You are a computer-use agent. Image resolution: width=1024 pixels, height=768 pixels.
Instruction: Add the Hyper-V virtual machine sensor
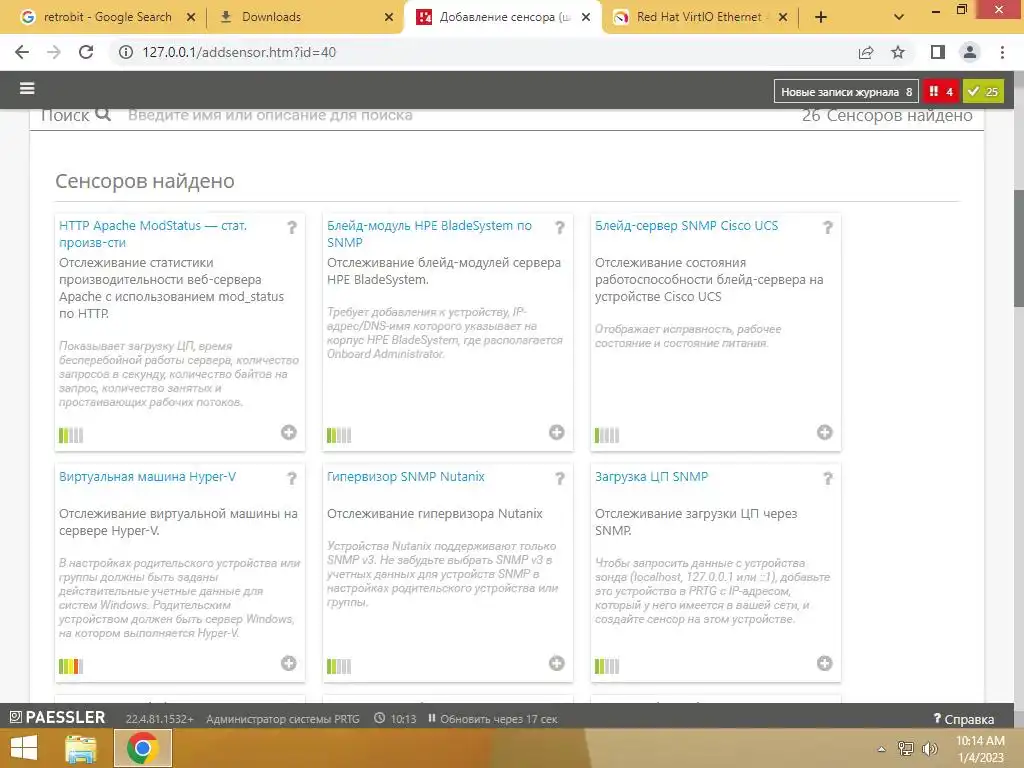[x=289, y=664]
